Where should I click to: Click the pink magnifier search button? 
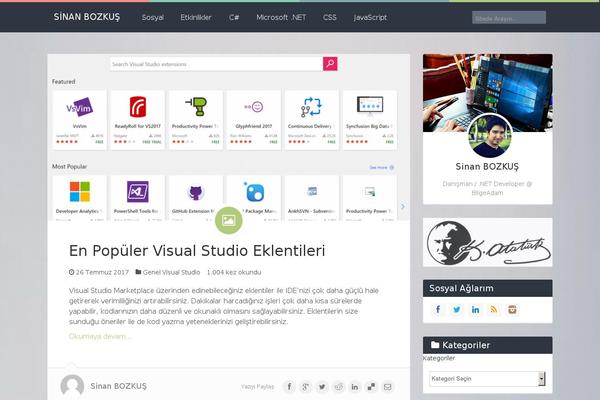pyautogui.click(x=330, y=64)
